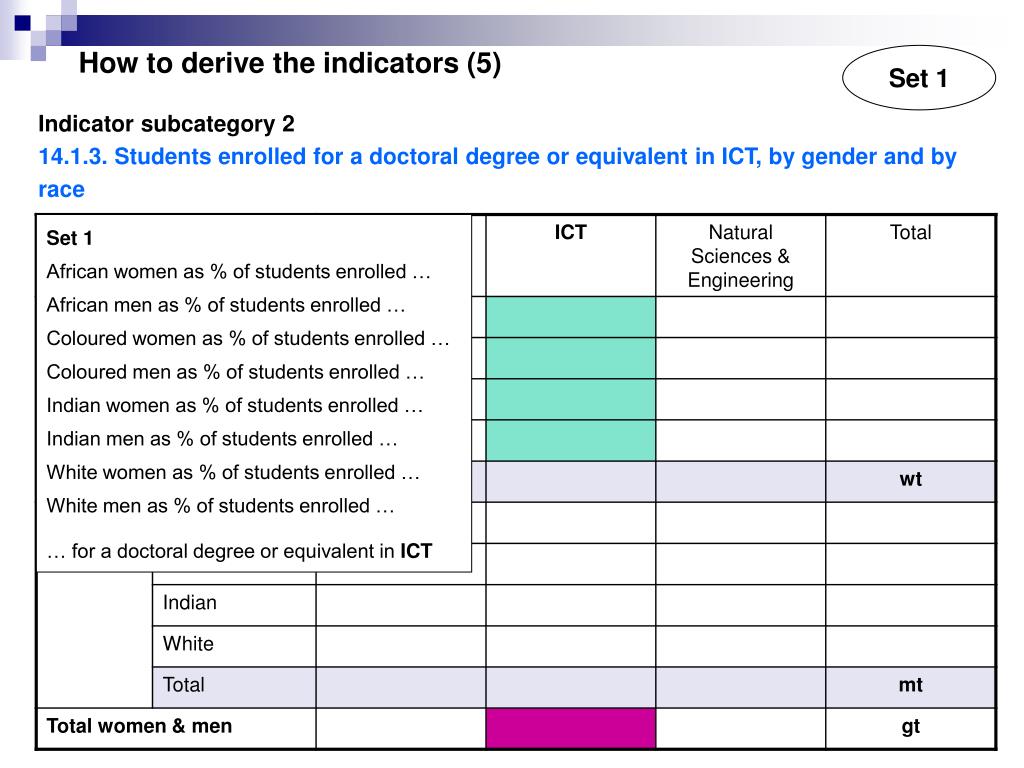This screenshot has height=768, width=1024.
Task: Click the blue '14.1.3. Students enrolled' heading
Action: coord(497,172)
